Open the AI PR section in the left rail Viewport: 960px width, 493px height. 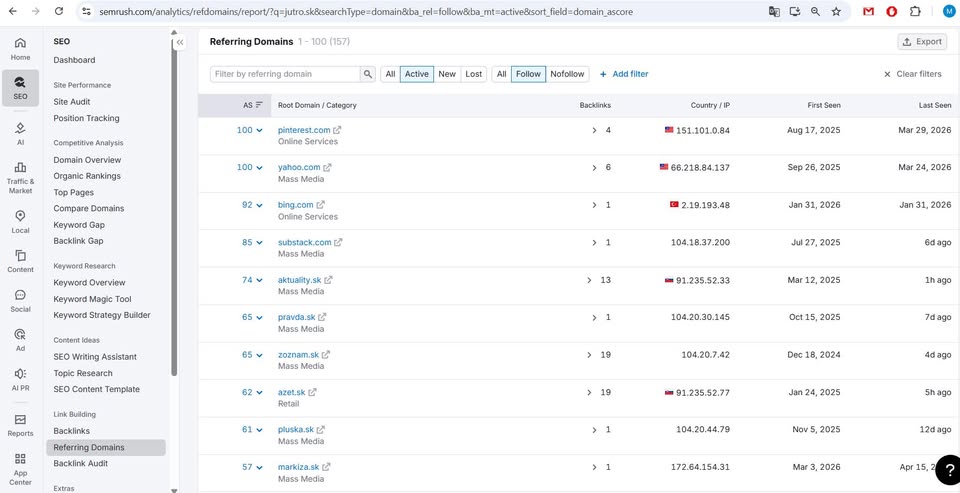20,380
